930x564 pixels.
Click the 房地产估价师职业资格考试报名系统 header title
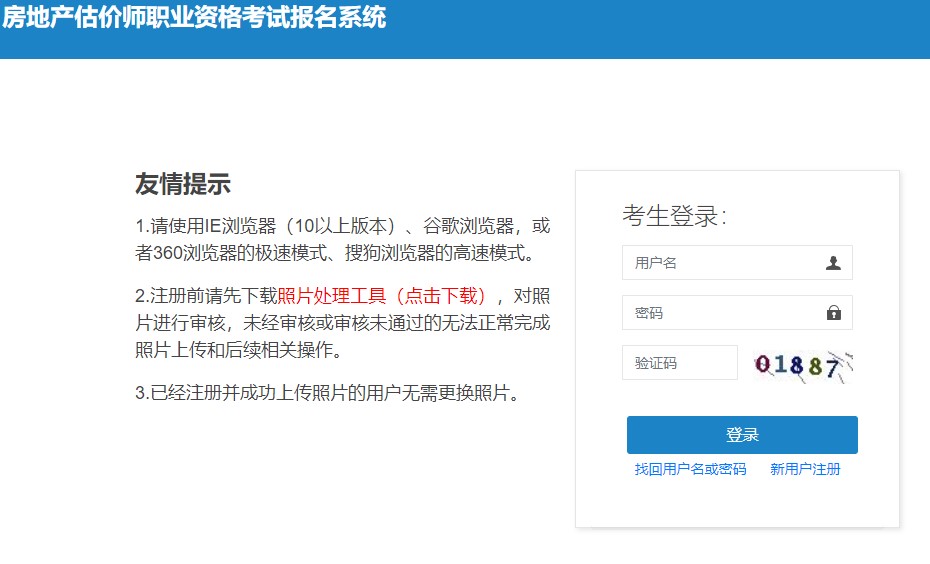click(x=194, y=18)
